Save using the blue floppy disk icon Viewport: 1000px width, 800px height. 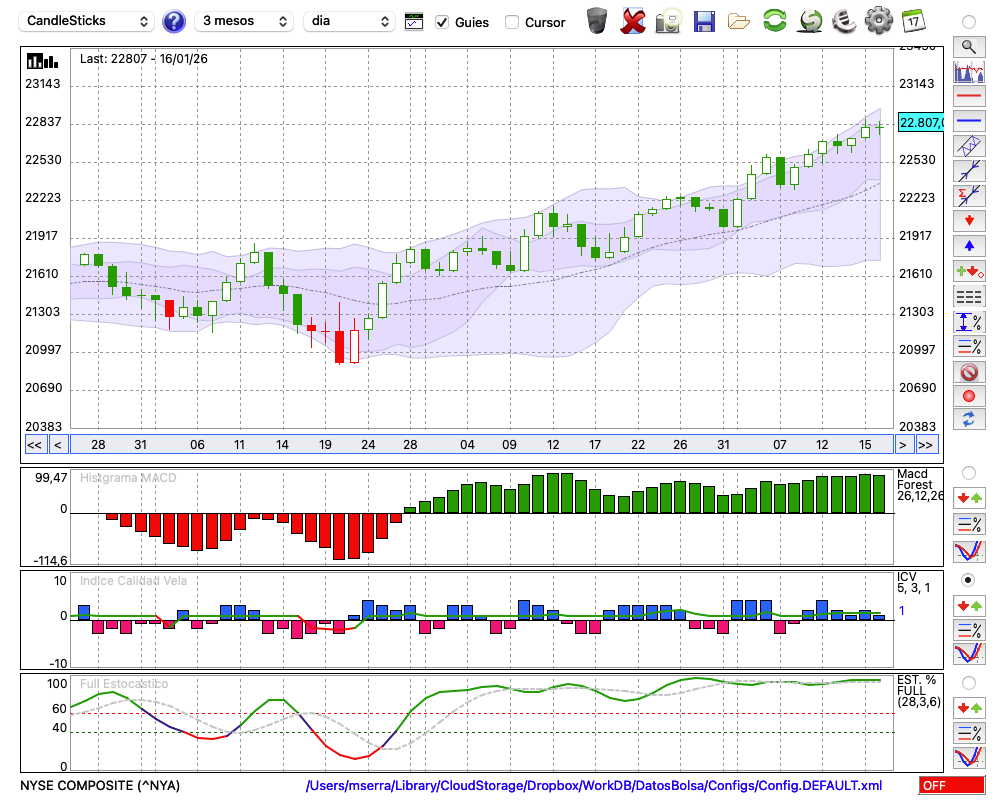click(x=704, y=21)
